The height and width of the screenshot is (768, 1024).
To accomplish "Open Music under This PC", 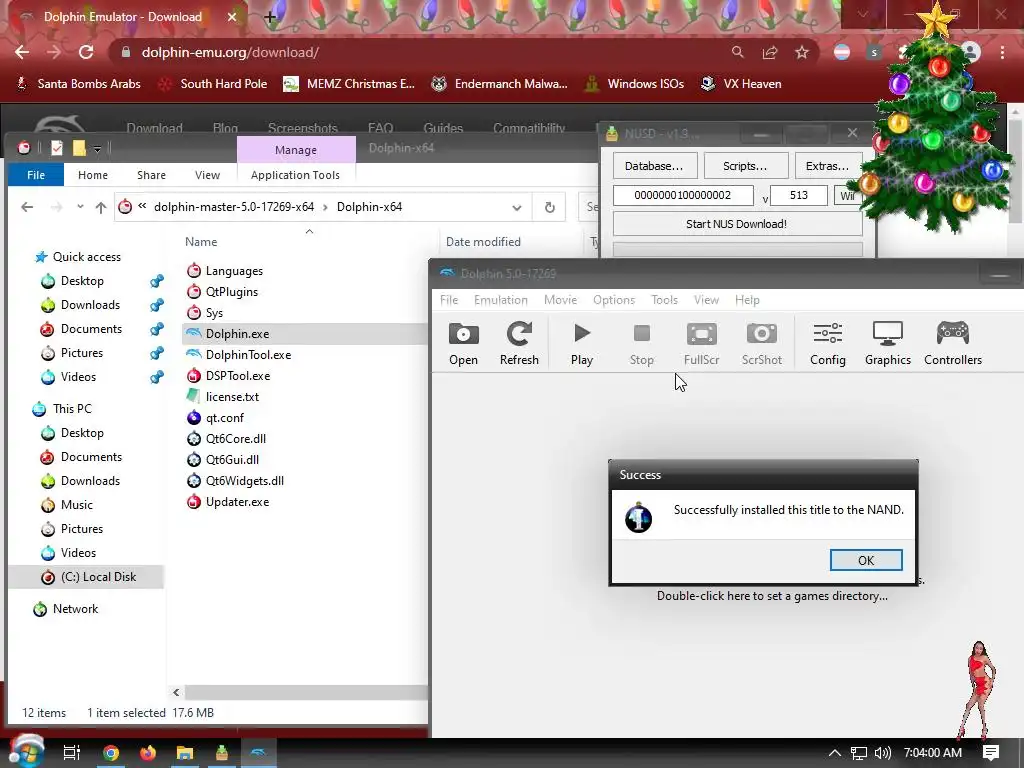I will click(76, 505).
